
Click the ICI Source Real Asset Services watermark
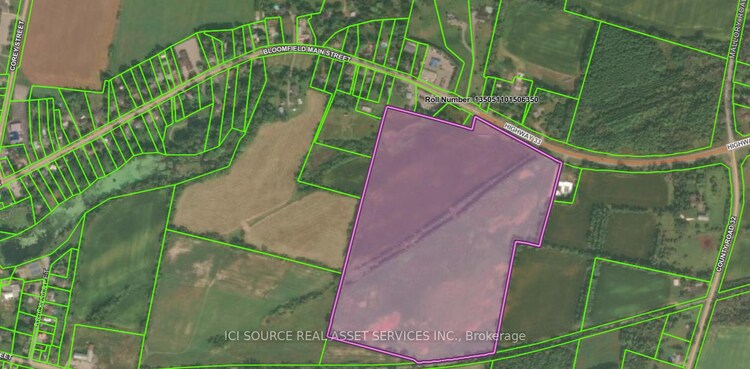coord(375,335)
